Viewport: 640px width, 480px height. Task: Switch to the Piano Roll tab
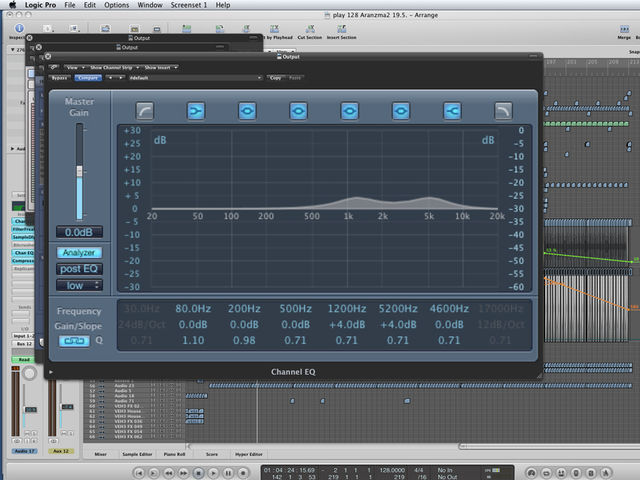[174, 454]
